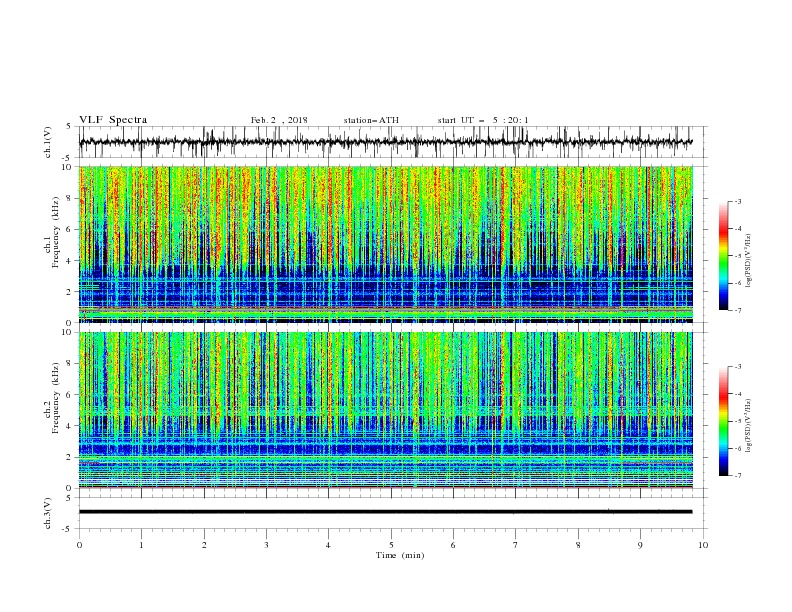Click the color scale bar beside ch.2 spectrogram
This screenshot has height=612, width=792.
tap(724, 421)
